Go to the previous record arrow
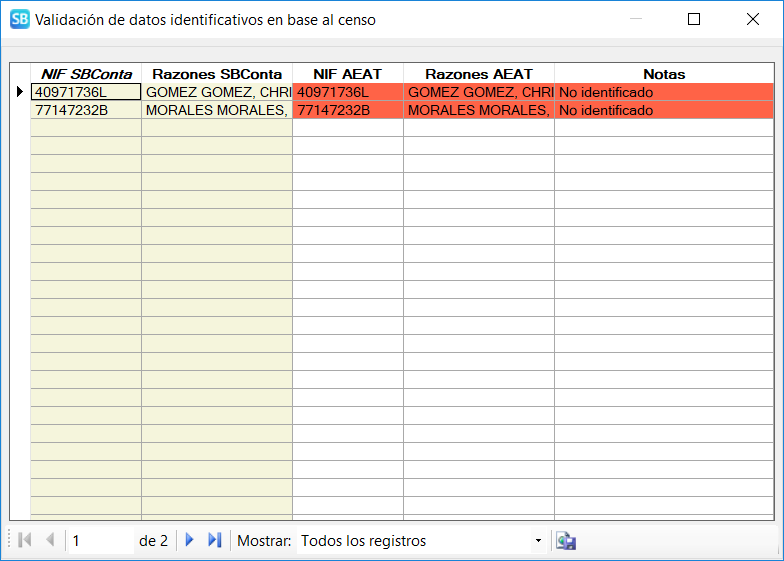Screen dimensions: 784x561 coord(49,541)
